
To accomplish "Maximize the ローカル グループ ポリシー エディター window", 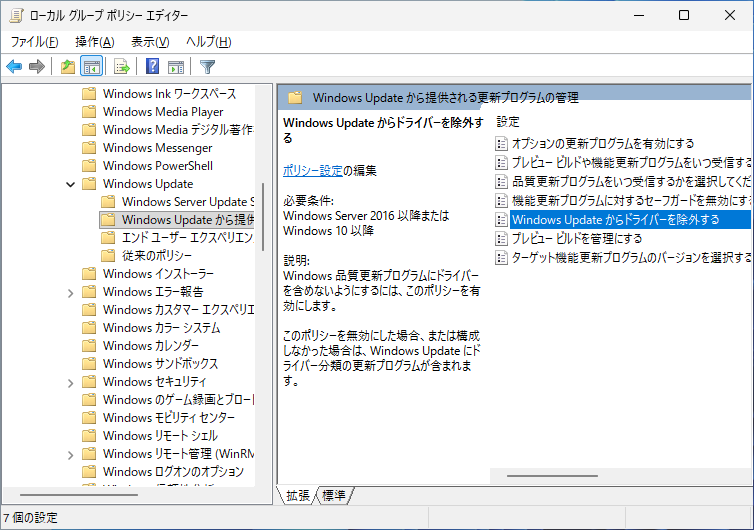I will point(684,15).
